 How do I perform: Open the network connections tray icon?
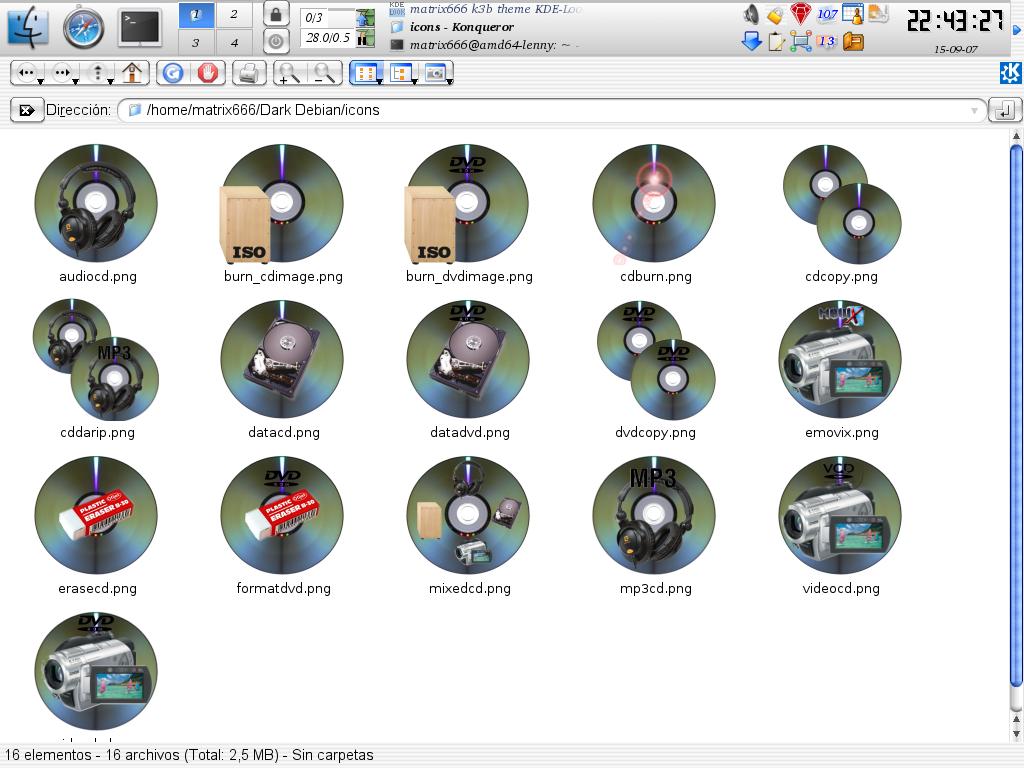[801, 42]
